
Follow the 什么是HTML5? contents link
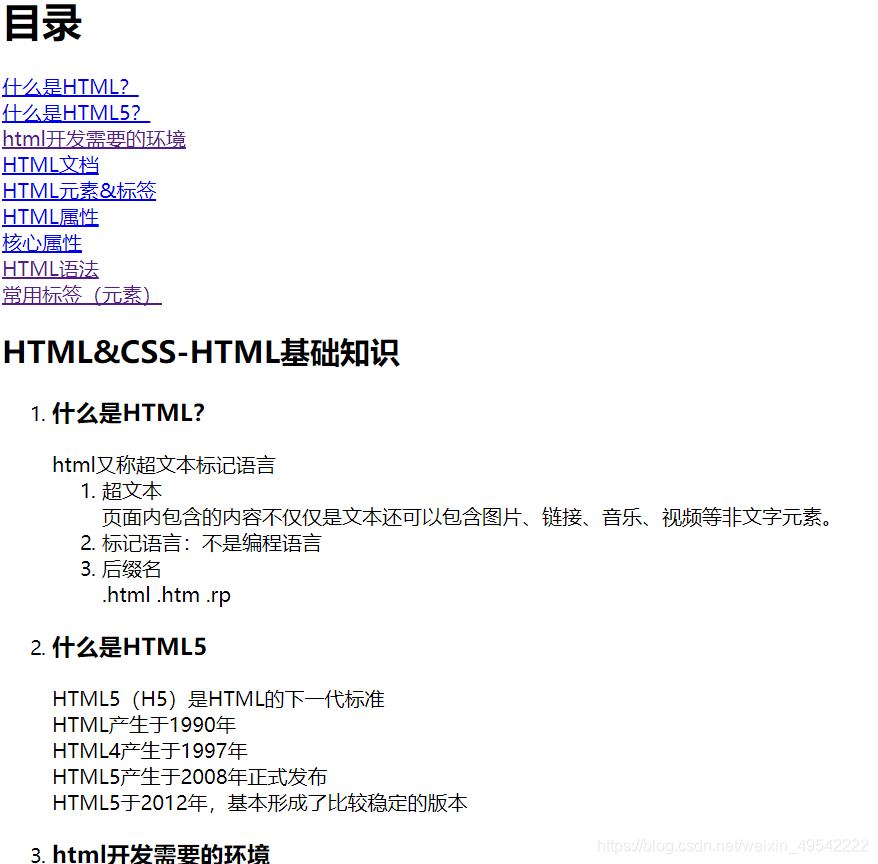click(x=76, y=113)
